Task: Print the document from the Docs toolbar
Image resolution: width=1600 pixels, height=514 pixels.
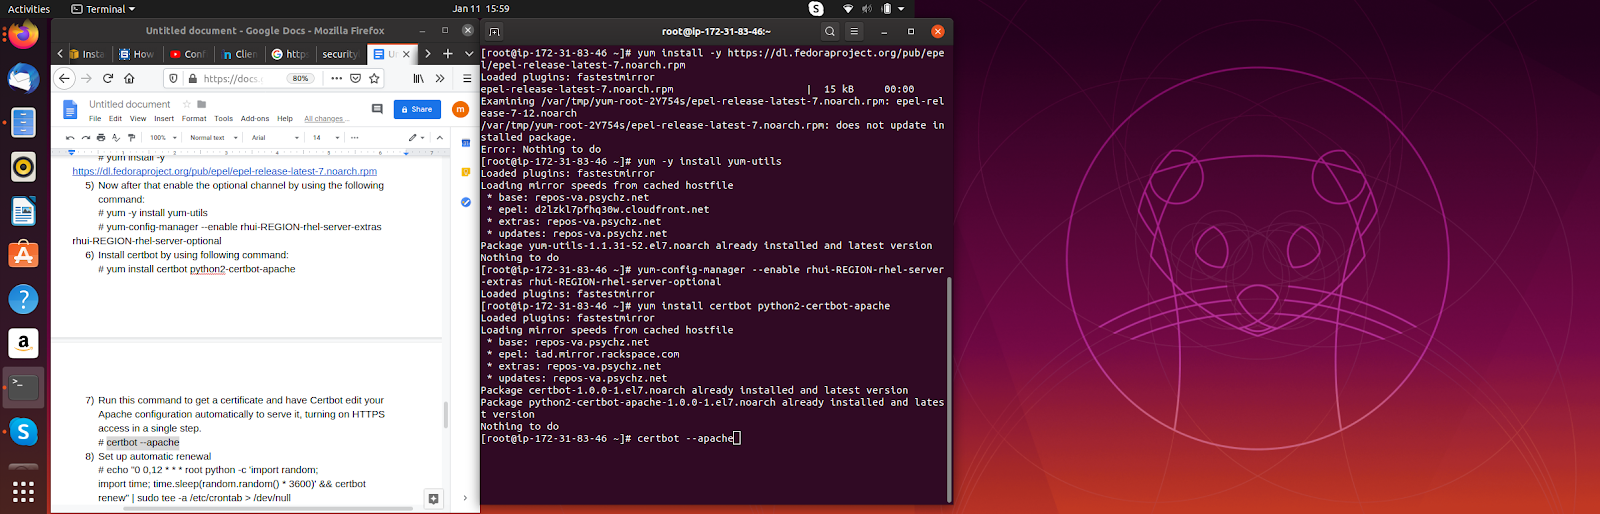Action: coord(101,137)
